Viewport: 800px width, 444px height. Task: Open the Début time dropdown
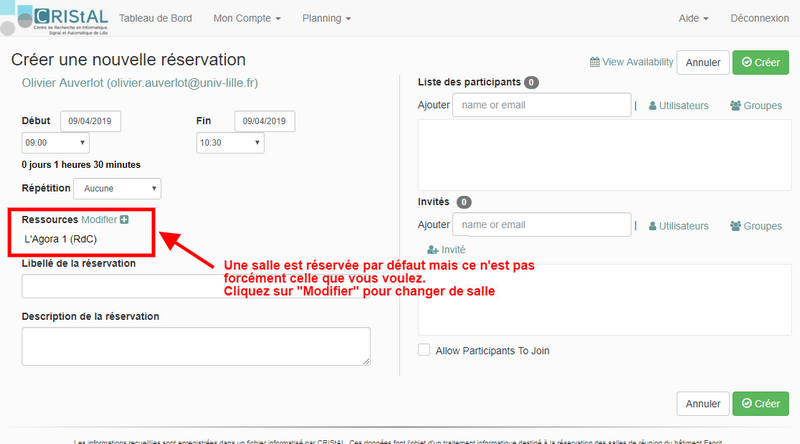coord(55,143)
